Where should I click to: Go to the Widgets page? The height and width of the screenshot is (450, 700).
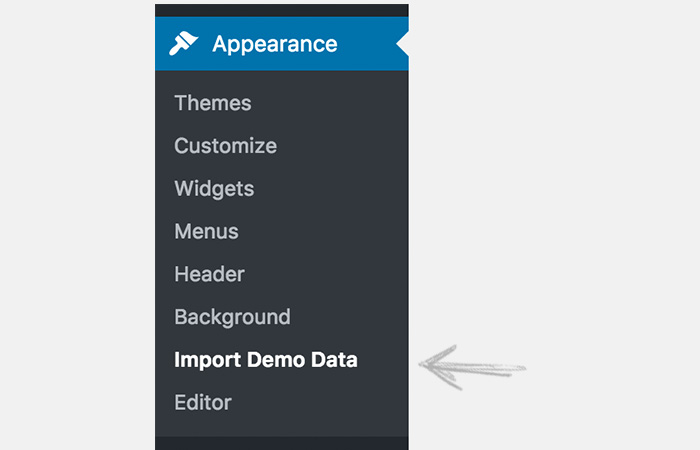point(214,189)
